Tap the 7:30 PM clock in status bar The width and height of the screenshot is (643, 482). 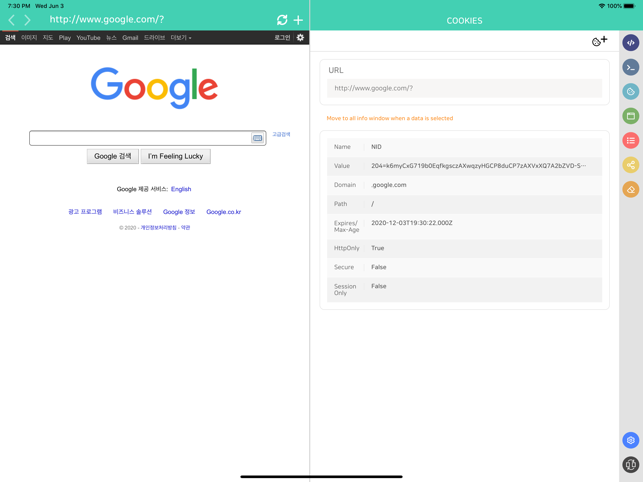click(x=19, y=6)
